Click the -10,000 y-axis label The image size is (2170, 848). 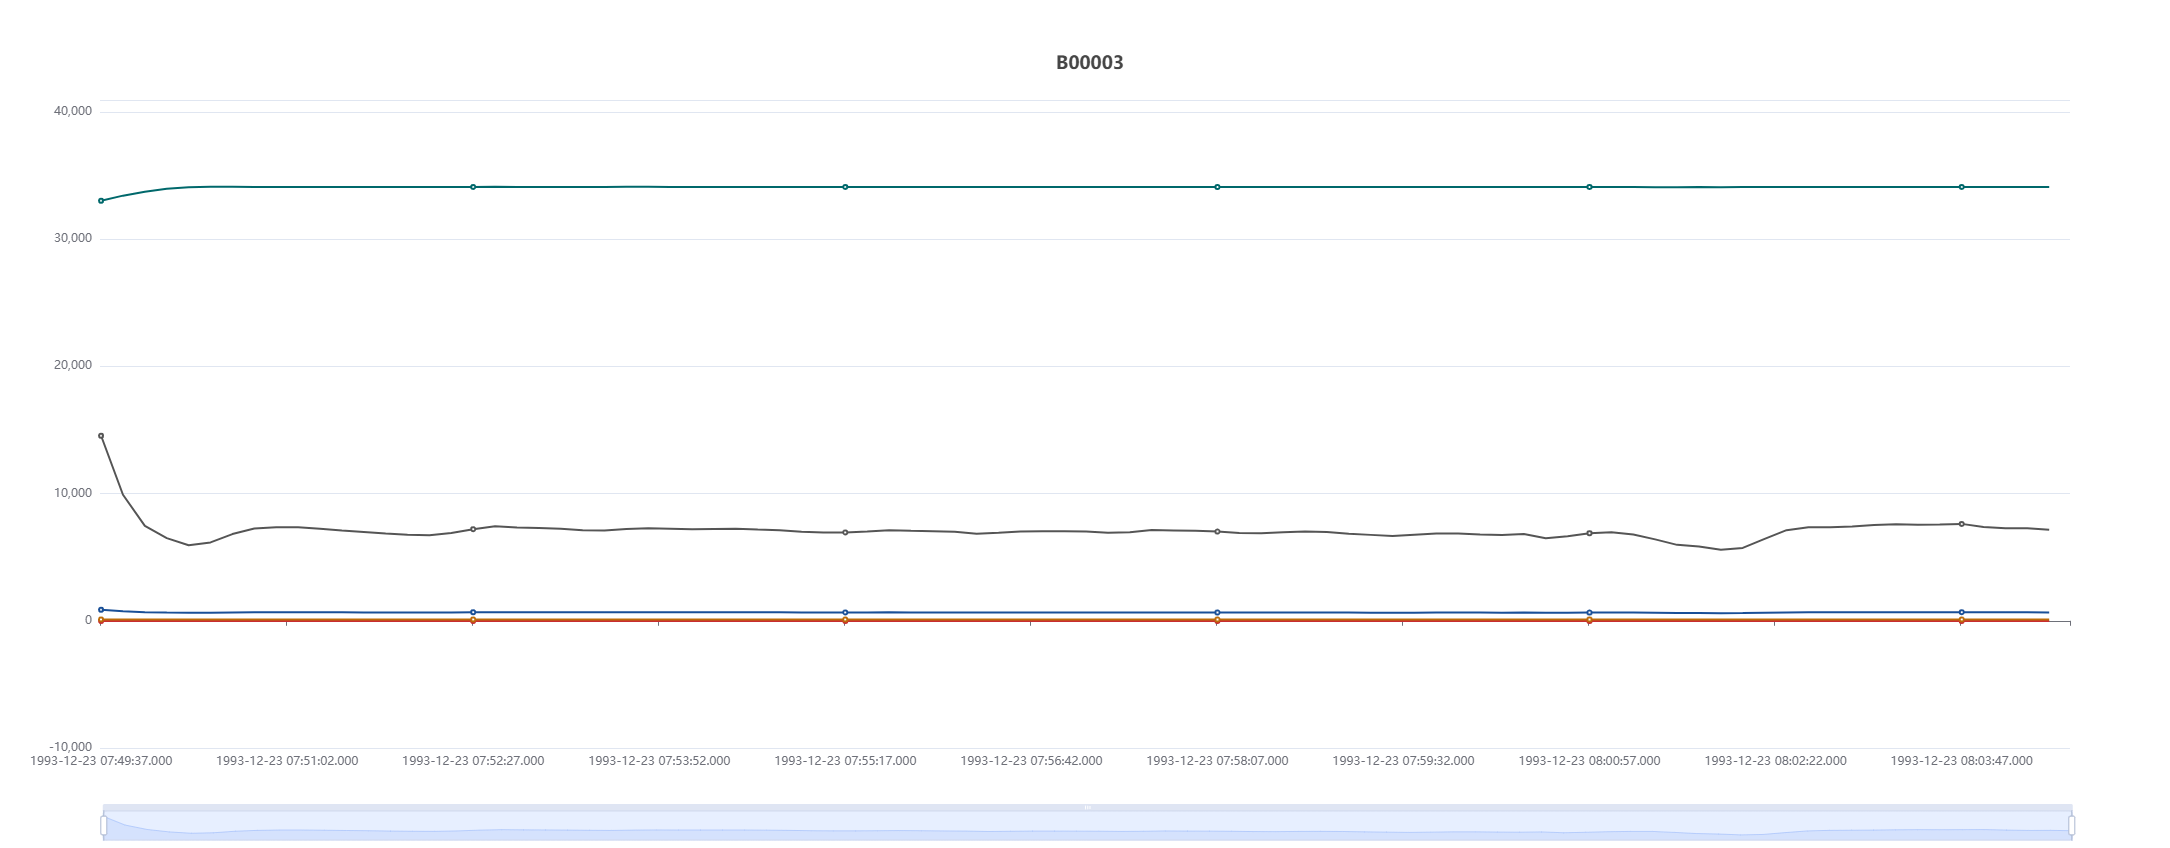coord(70,747)
